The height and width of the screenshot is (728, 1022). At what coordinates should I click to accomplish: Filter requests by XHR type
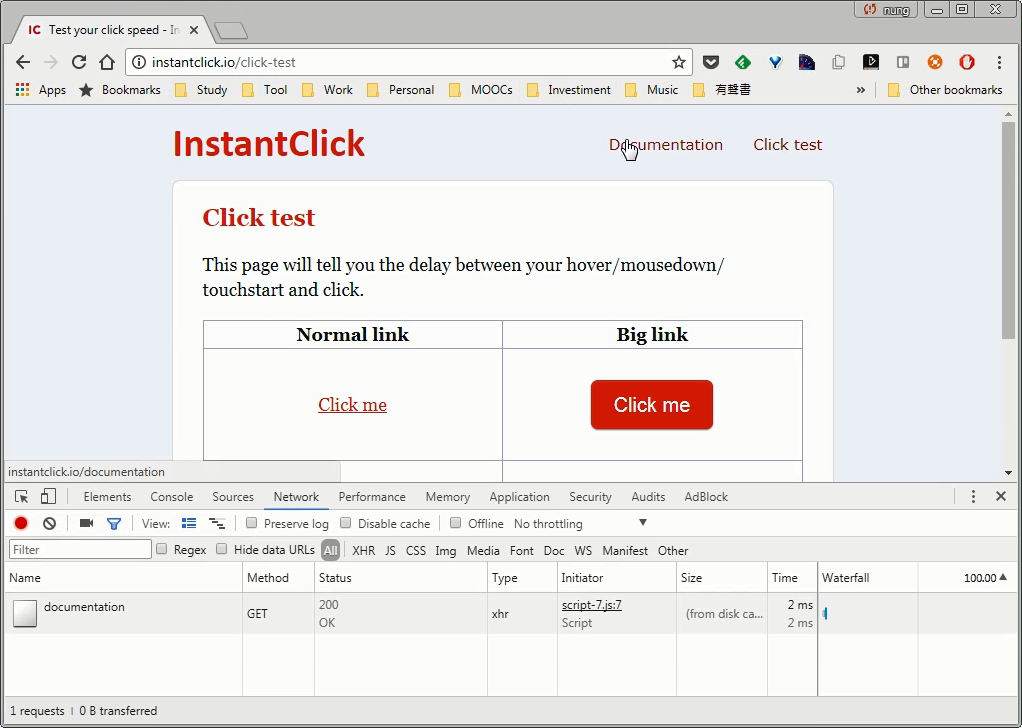coord(363,551)
